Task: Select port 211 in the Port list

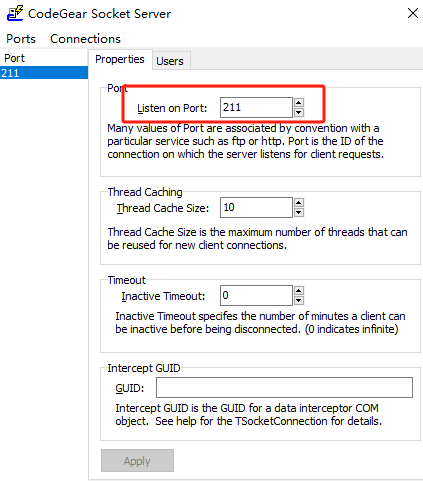Action: click(44, 73)
